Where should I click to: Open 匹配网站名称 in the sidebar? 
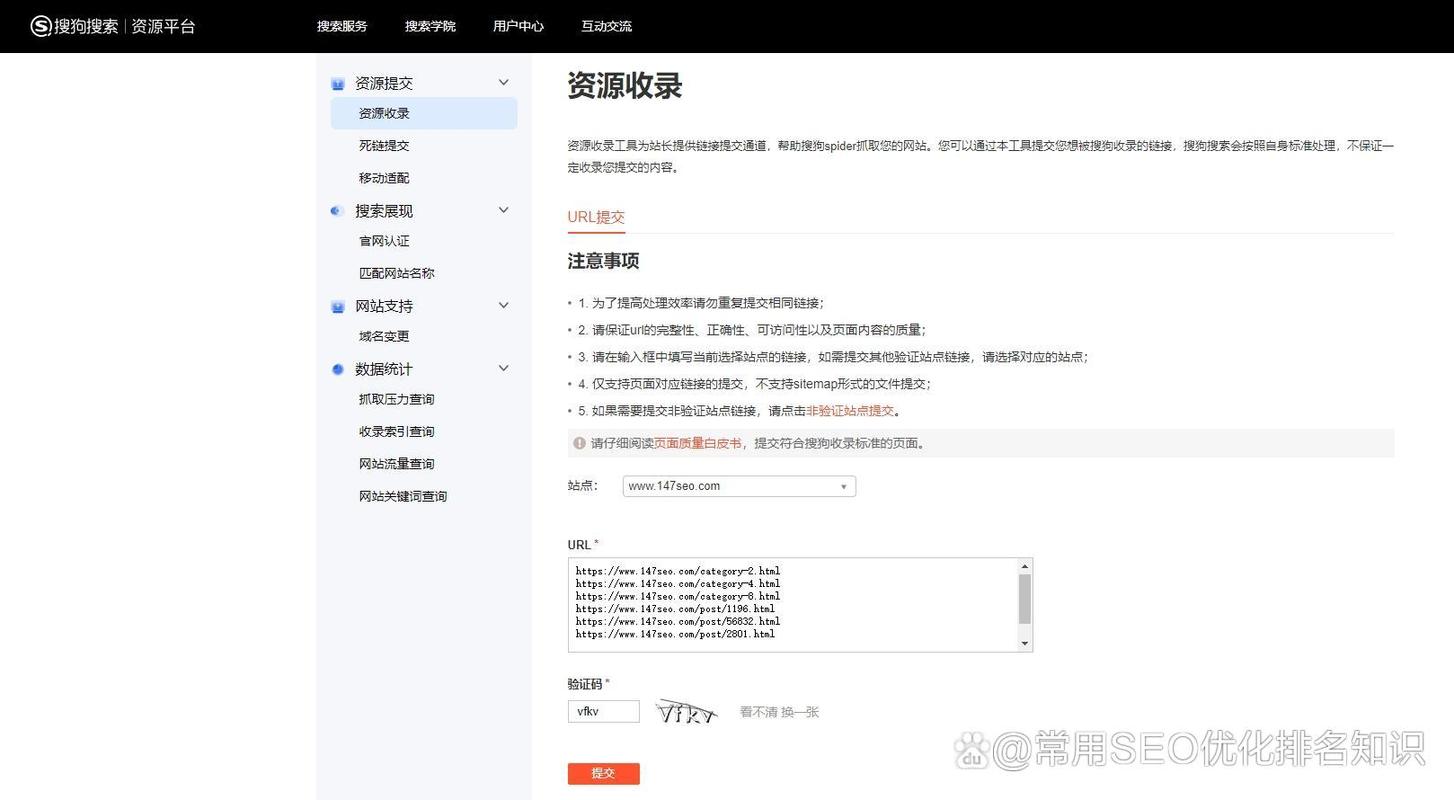(397, 273)
